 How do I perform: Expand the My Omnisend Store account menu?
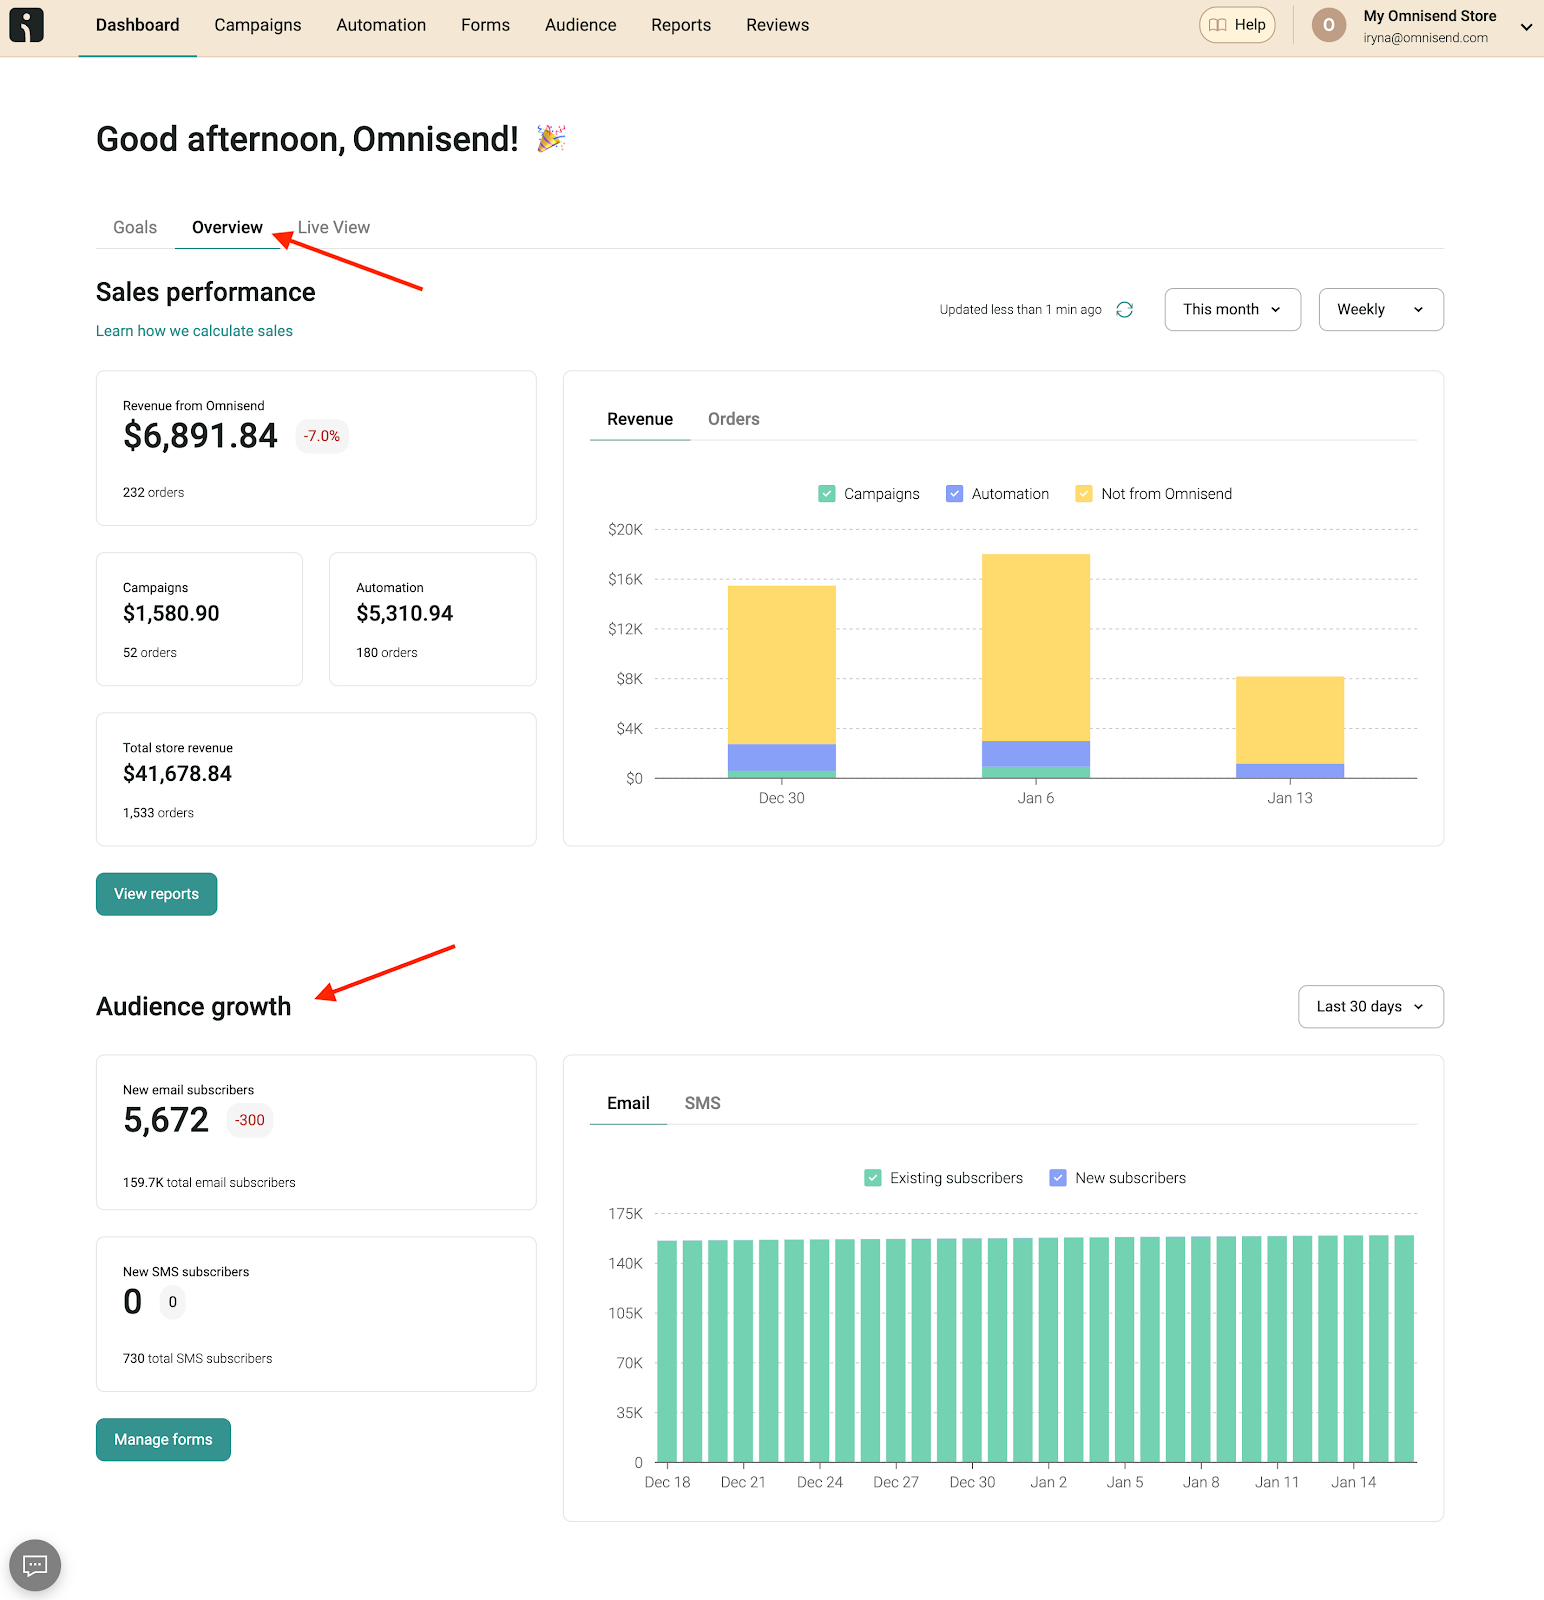tap(1527, 27)
